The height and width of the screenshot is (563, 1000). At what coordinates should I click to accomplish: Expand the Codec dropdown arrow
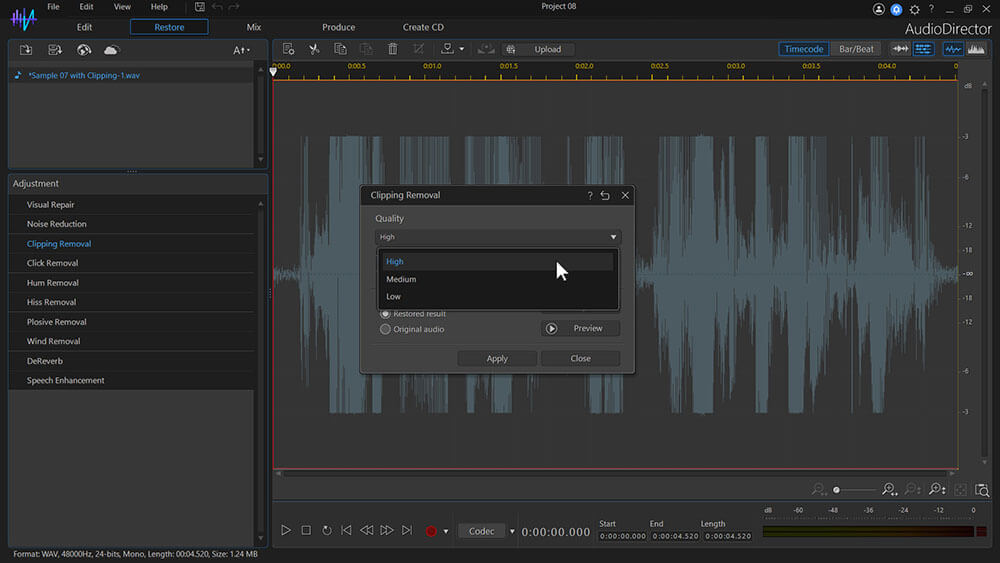pos(512,532)
